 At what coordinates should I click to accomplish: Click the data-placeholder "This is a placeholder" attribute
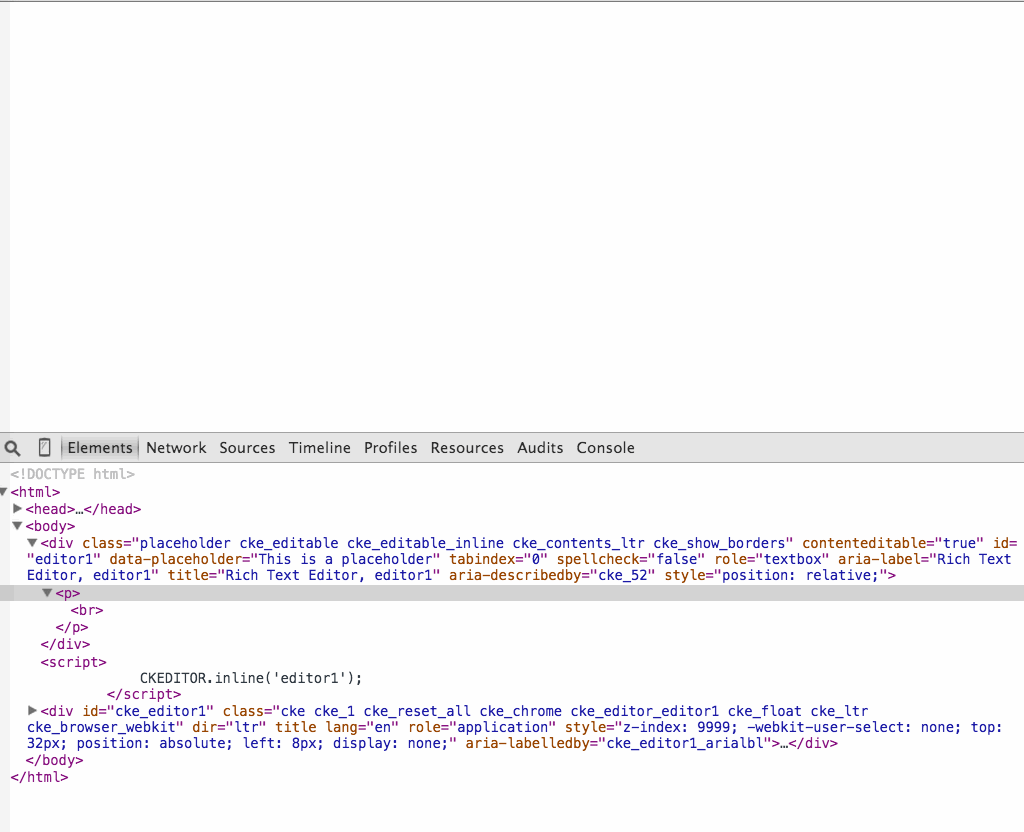[x=275, y=559]
